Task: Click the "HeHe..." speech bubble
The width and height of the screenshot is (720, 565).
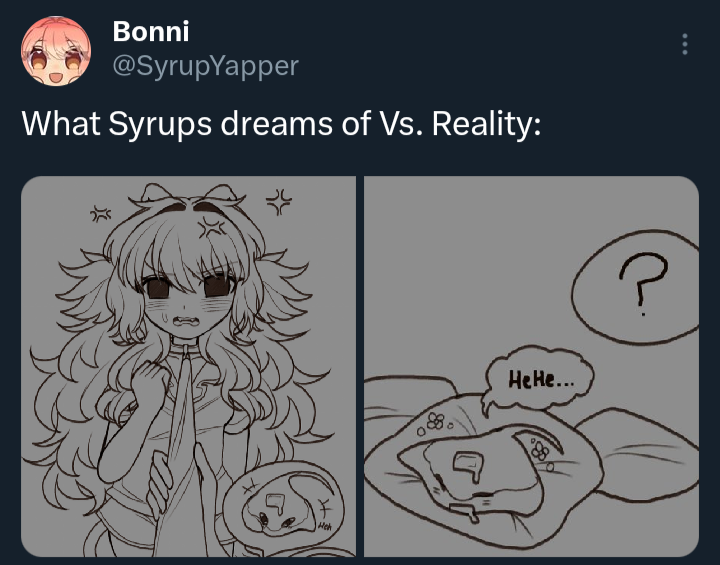Action: [x=538, y=379]
